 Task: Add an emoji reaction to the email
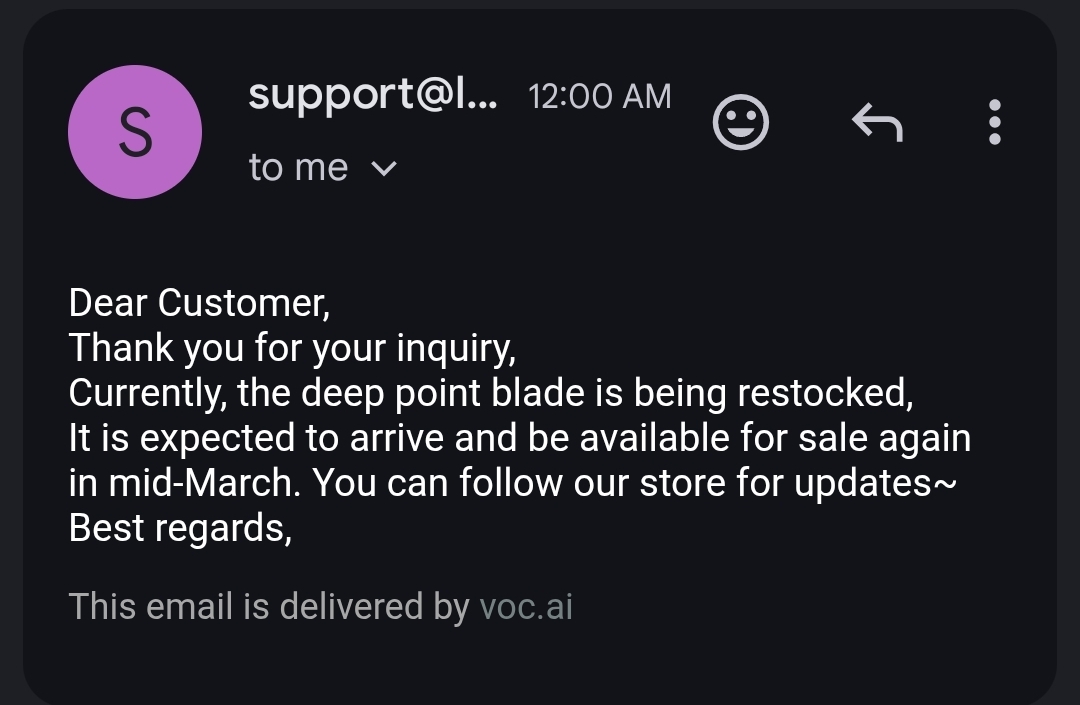tap(740, 123)
